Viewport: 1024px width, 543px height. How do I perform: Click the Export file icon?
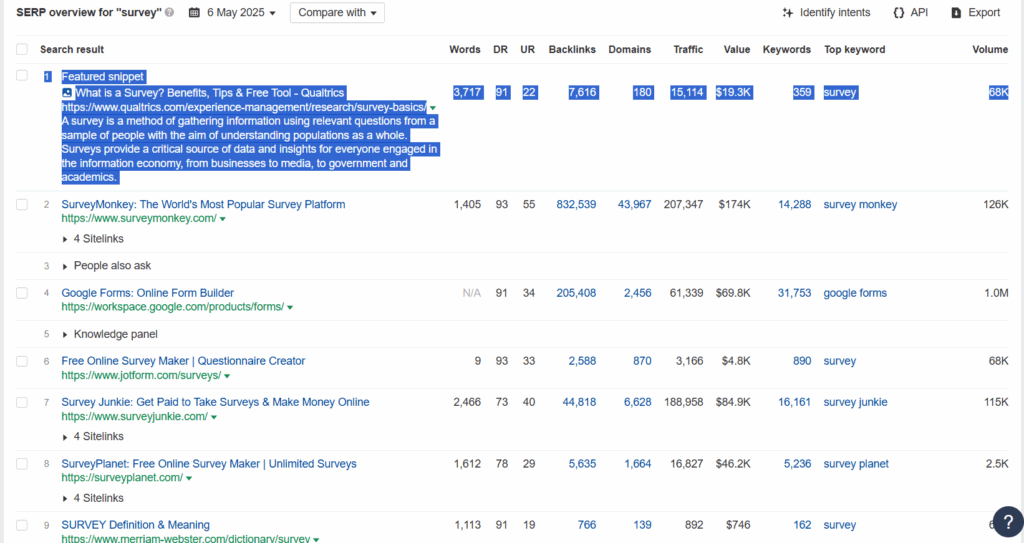(956, 12)
